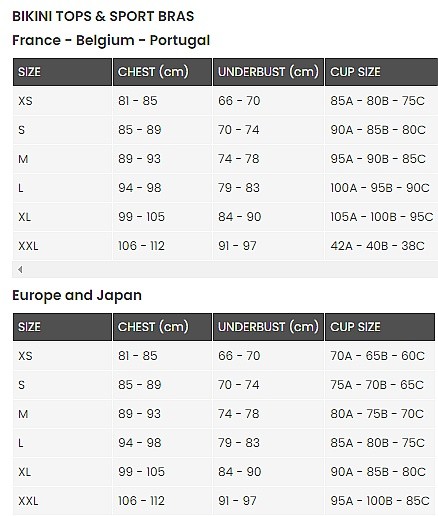Click CHEST (cm) header in France table
The image size is (438, 516).
click(x=162, y=72)
